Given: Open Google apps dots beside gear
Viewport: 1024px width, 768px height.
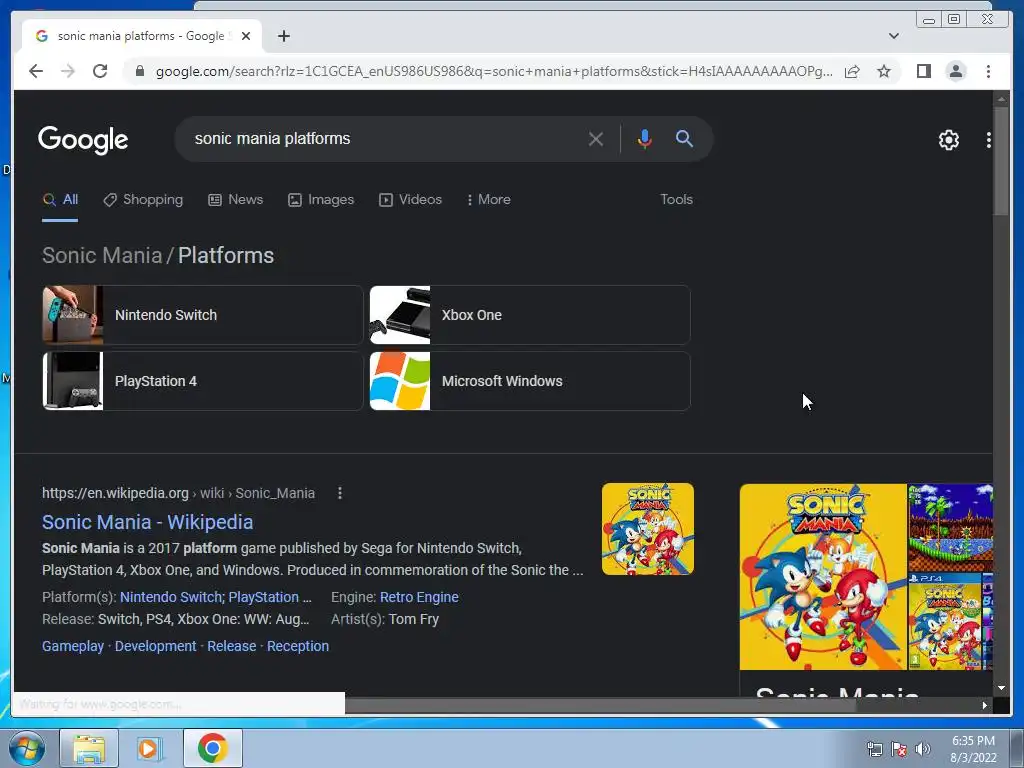Looking at the screenshot, I should 989,140.
